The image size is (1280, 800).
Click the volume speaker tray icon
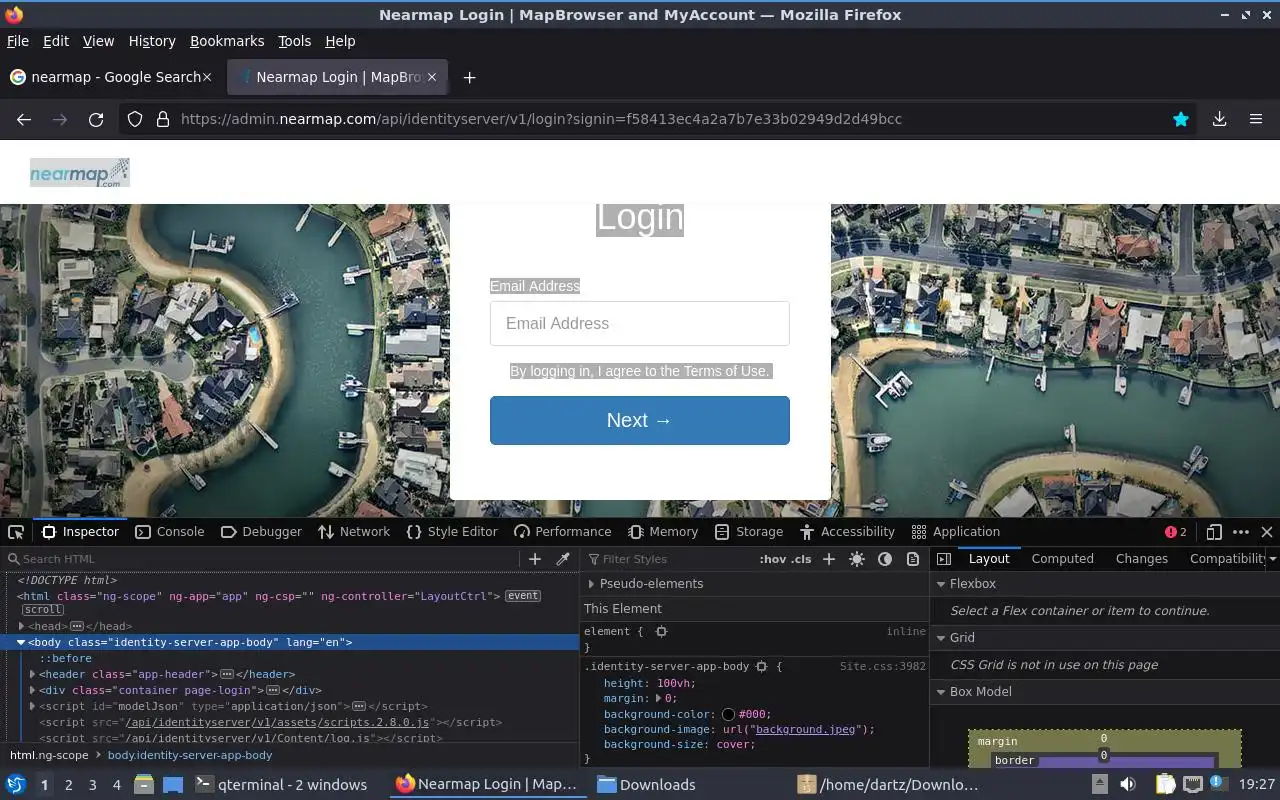click(x=1128, y=785)
